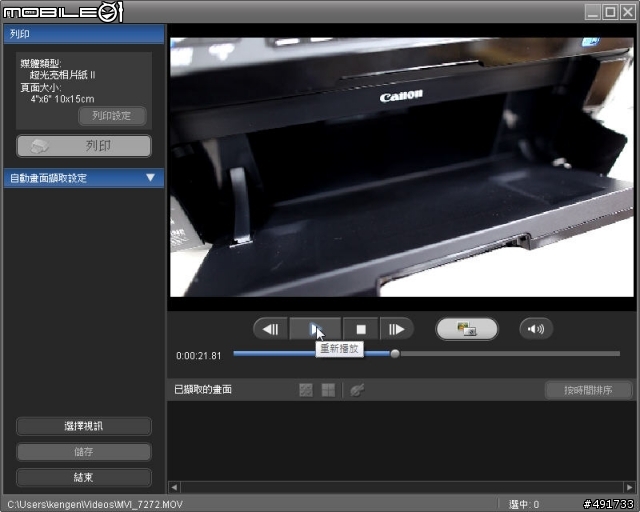Maximize the application window
The height and width of the screenshot is (512, 640).
[610, 12]
